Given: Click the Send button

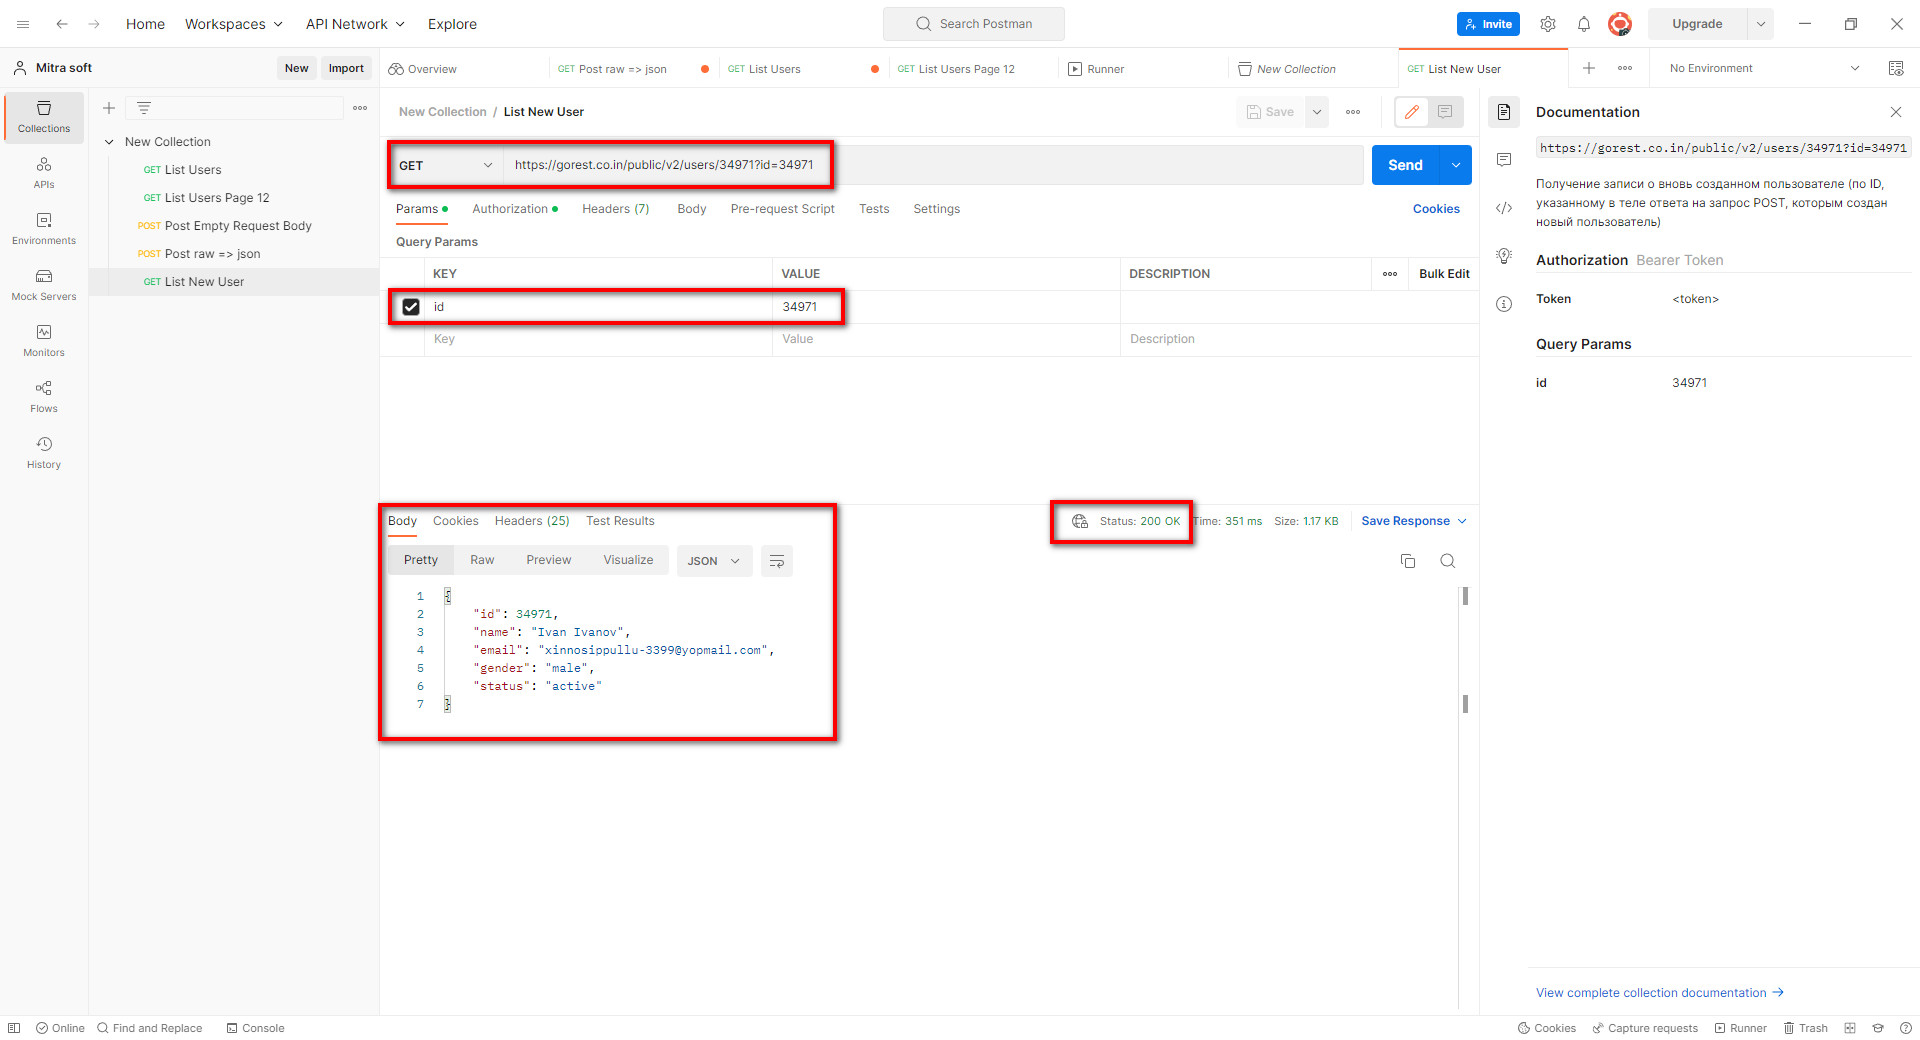Looking at the screenshot, I should pyautogui.click(x=1405, y=165).
